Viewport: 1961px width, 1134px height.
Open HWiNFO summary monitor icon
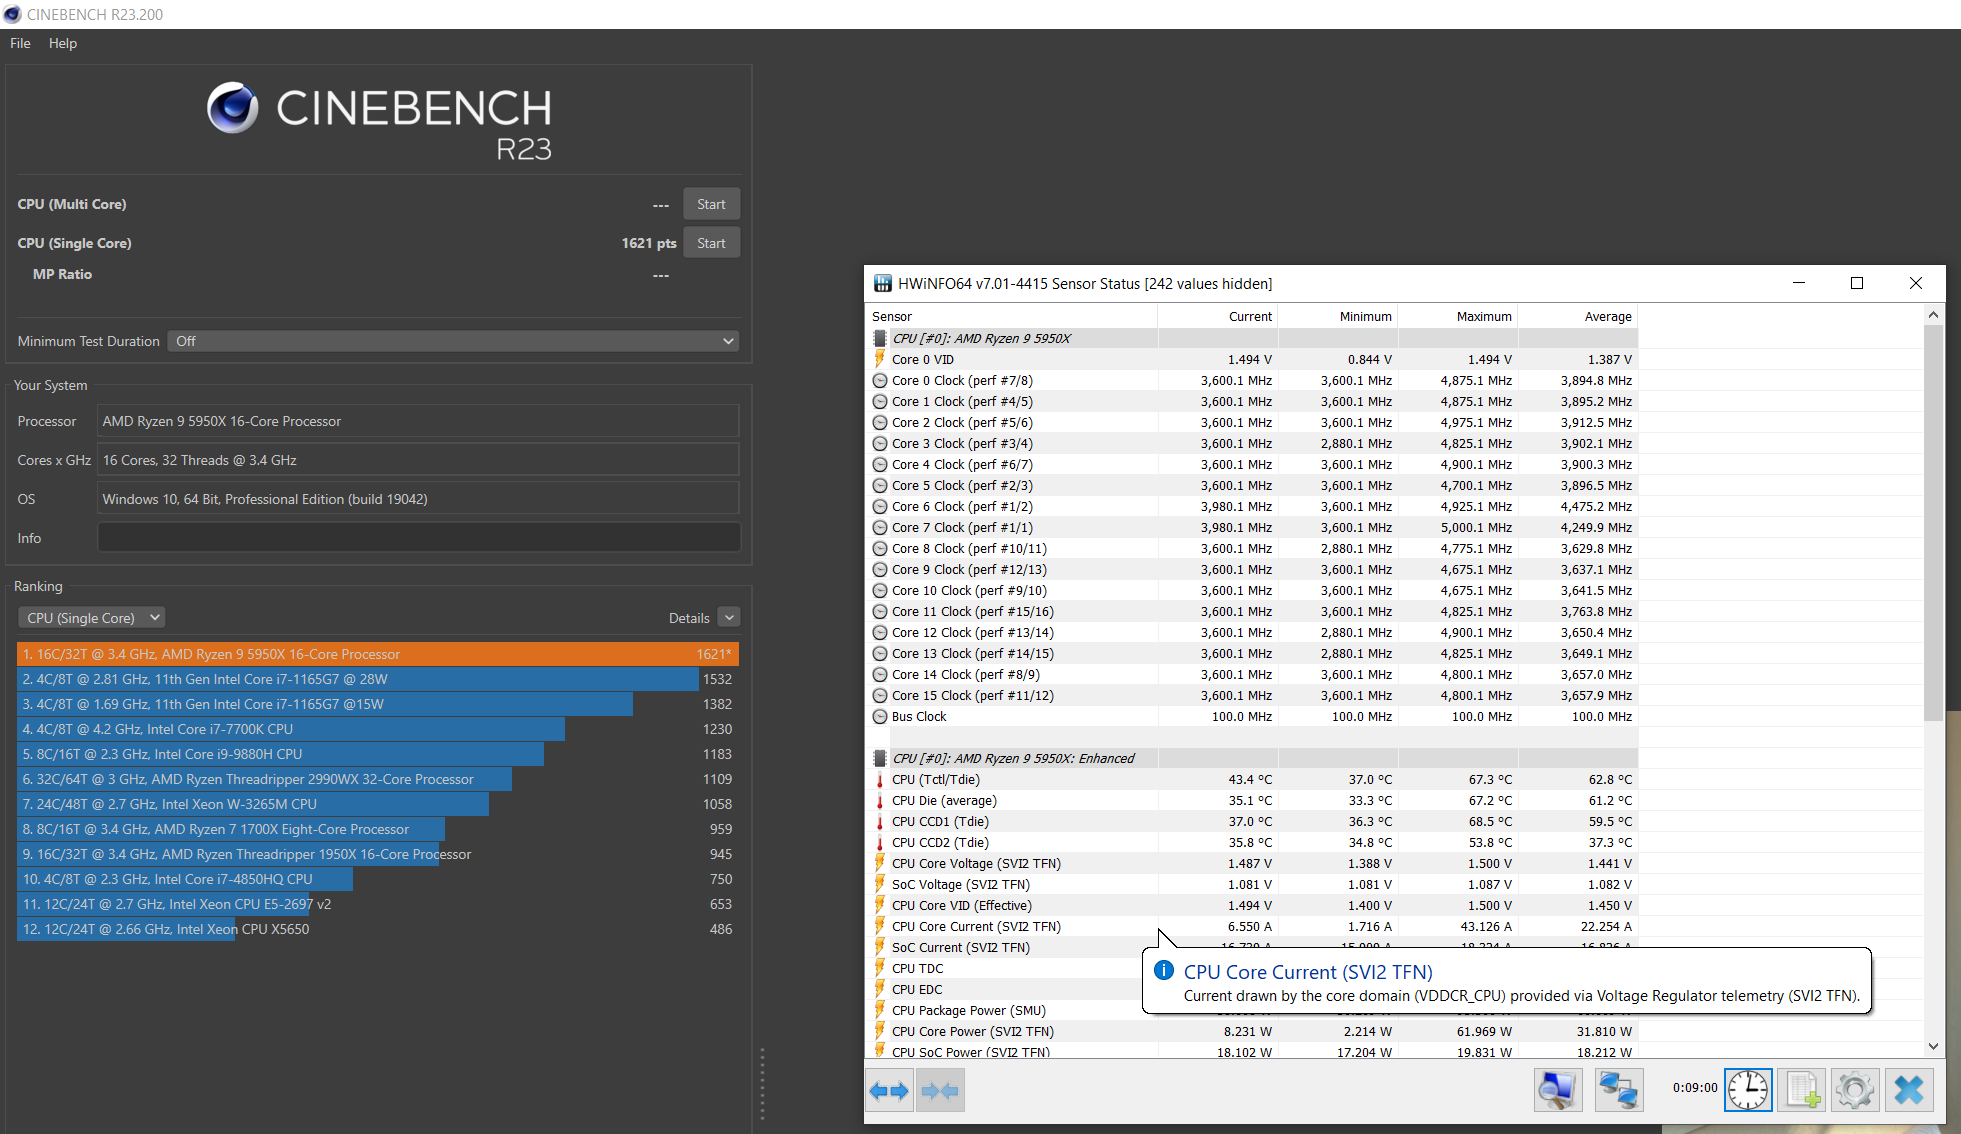point(1557,1090)
